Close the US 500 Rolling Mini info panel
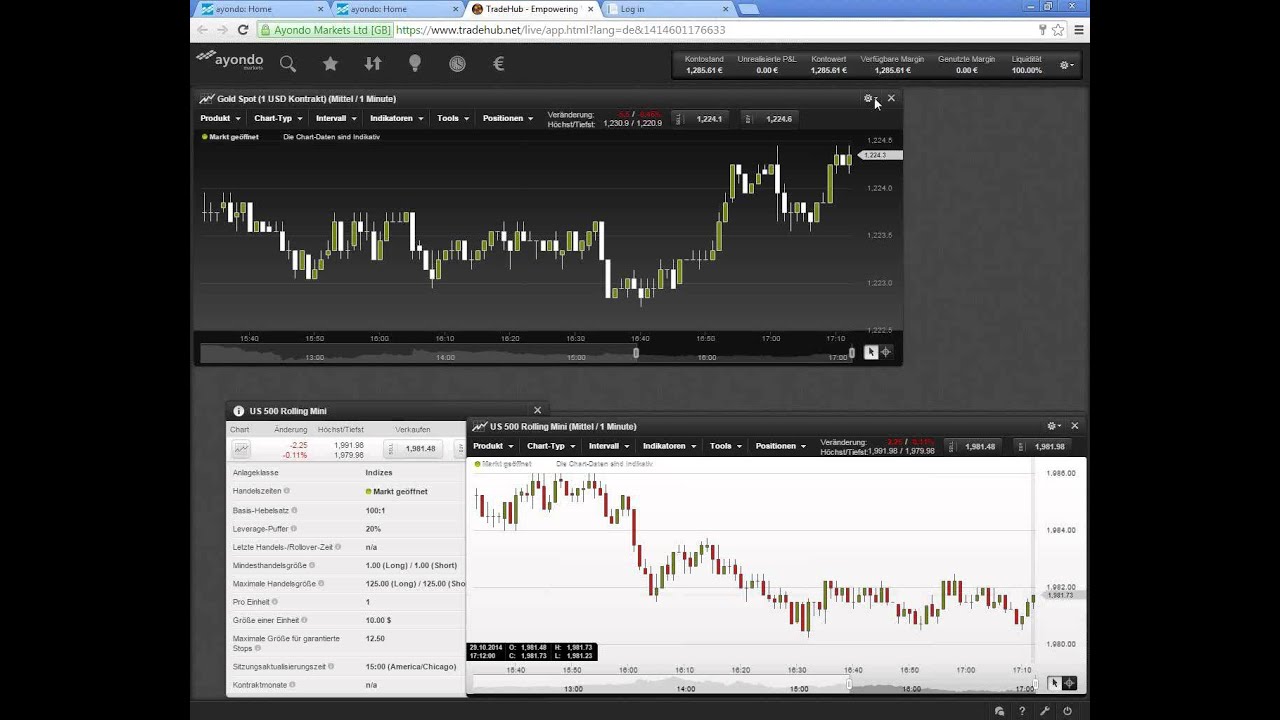Screen dimensions: 1280x720 click(537, 410)
